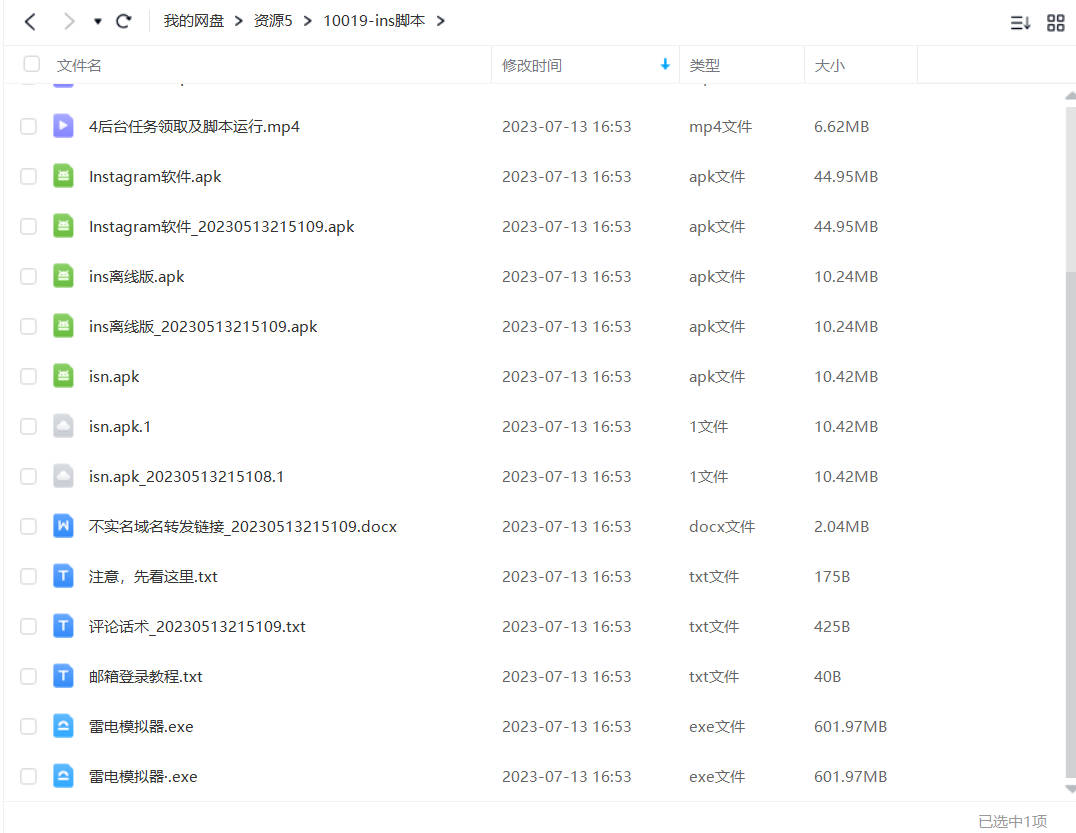Select file name 4后台任务领取及脚本运行.mp4
This screenshot has height=833, width=1076.
[194, 127]
